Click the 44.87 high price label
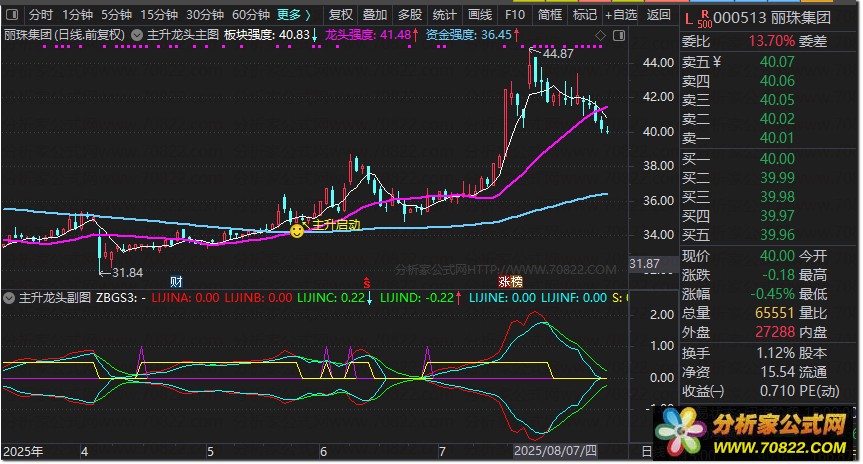 (558, 53)
